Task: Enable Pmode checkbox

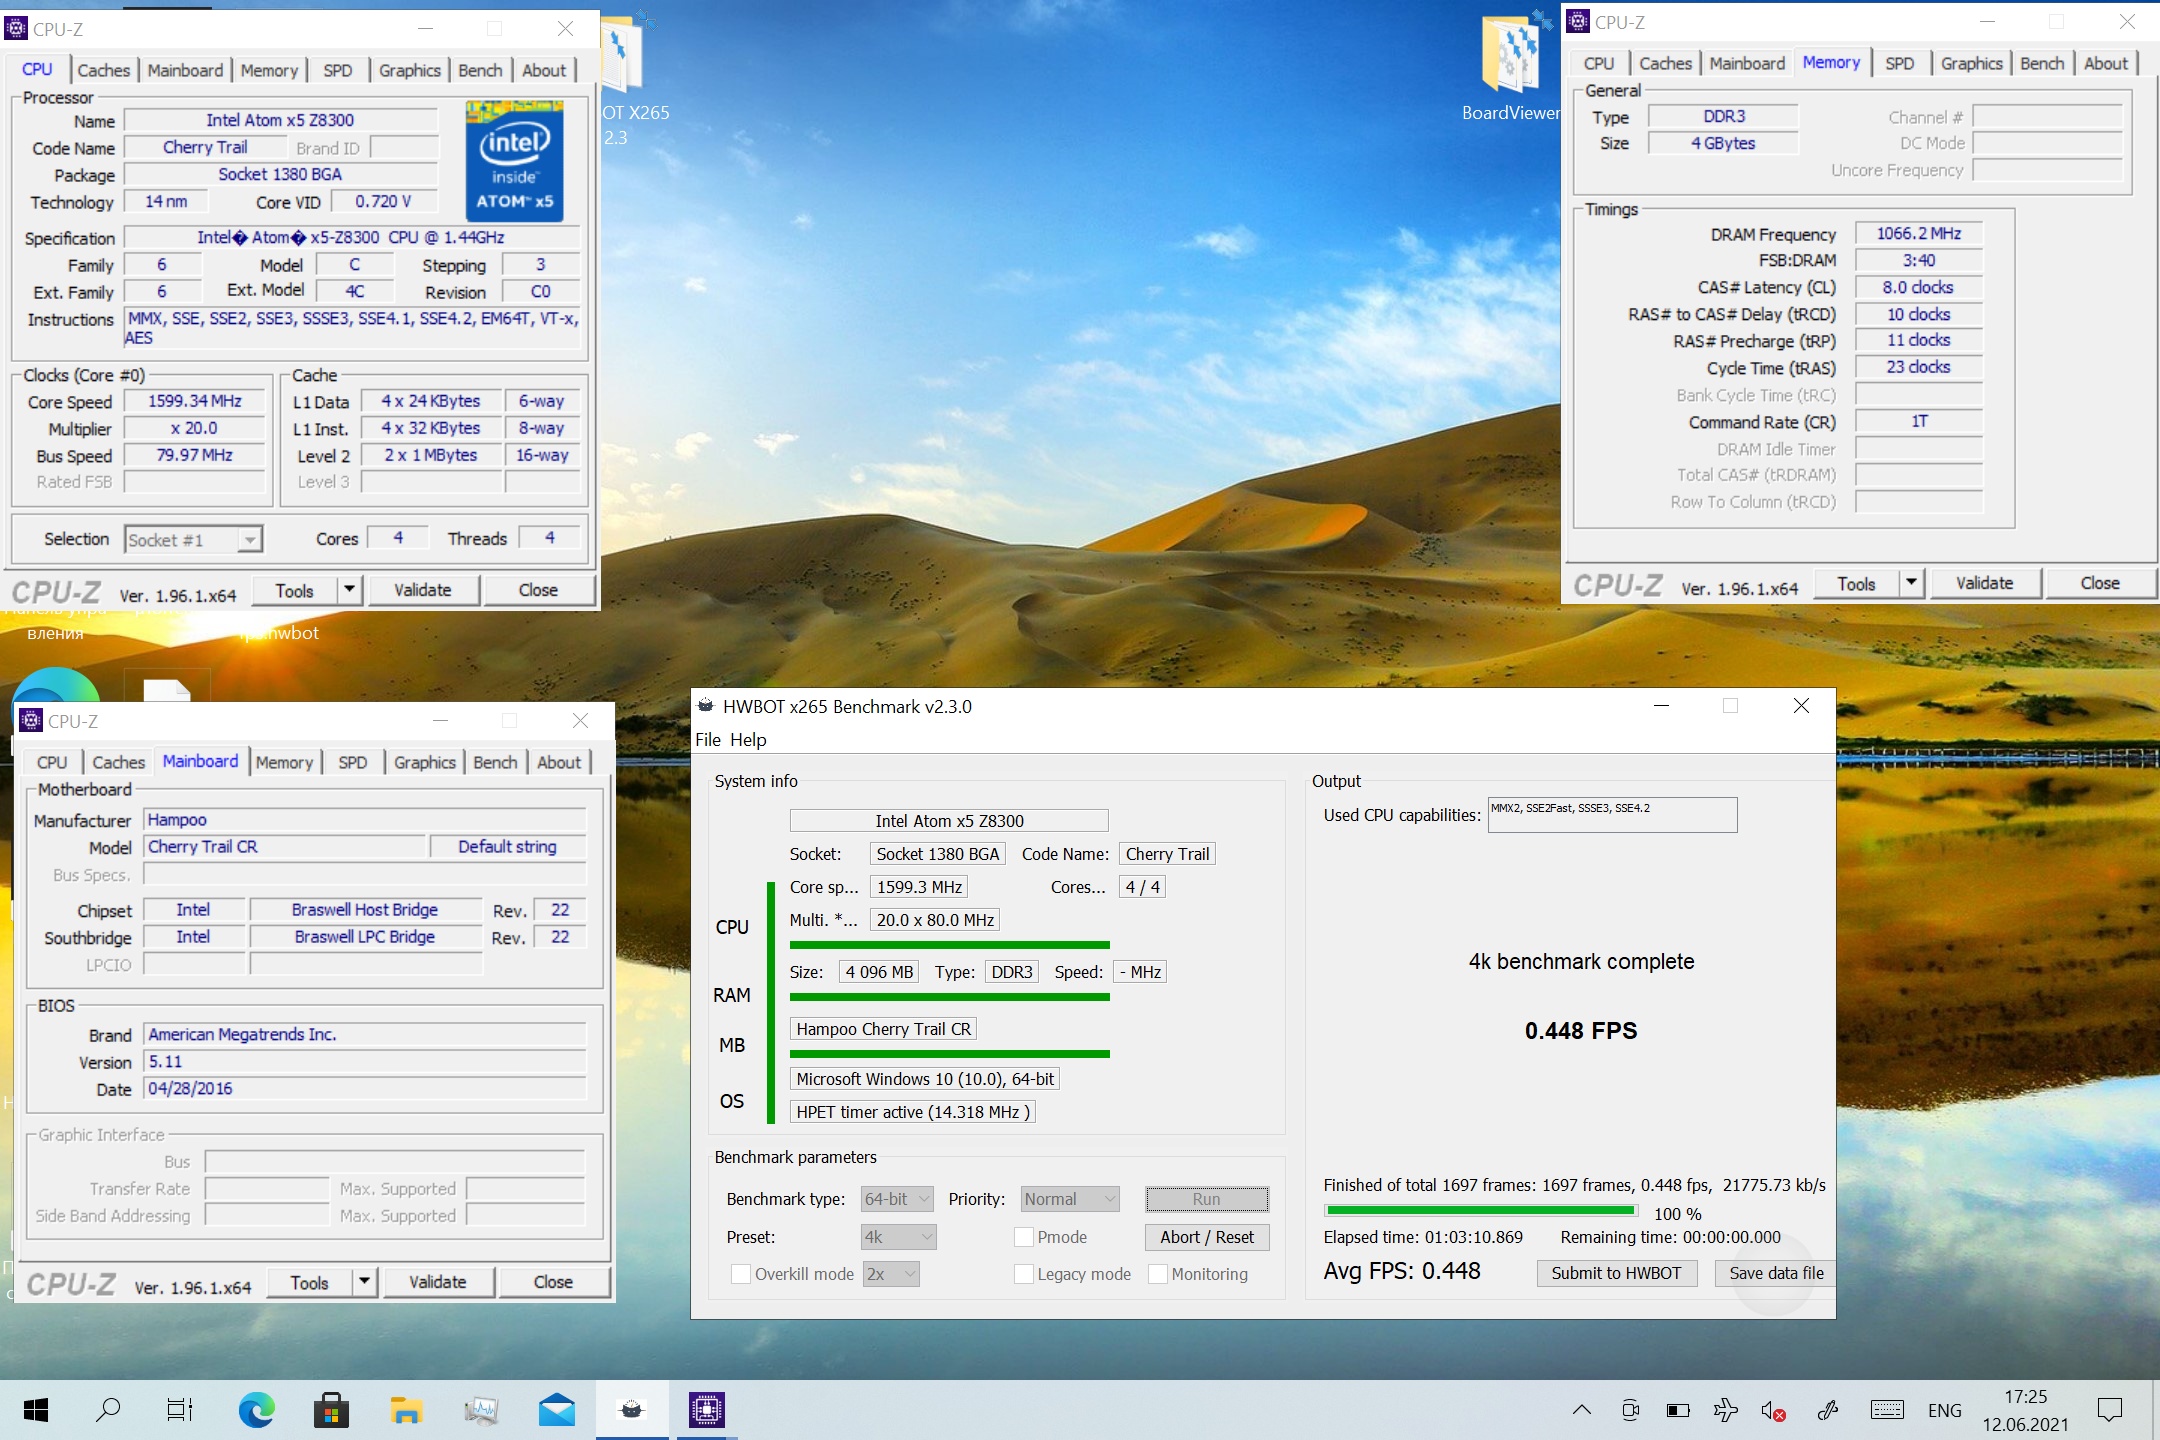Action: (x=1024, y=1237)
